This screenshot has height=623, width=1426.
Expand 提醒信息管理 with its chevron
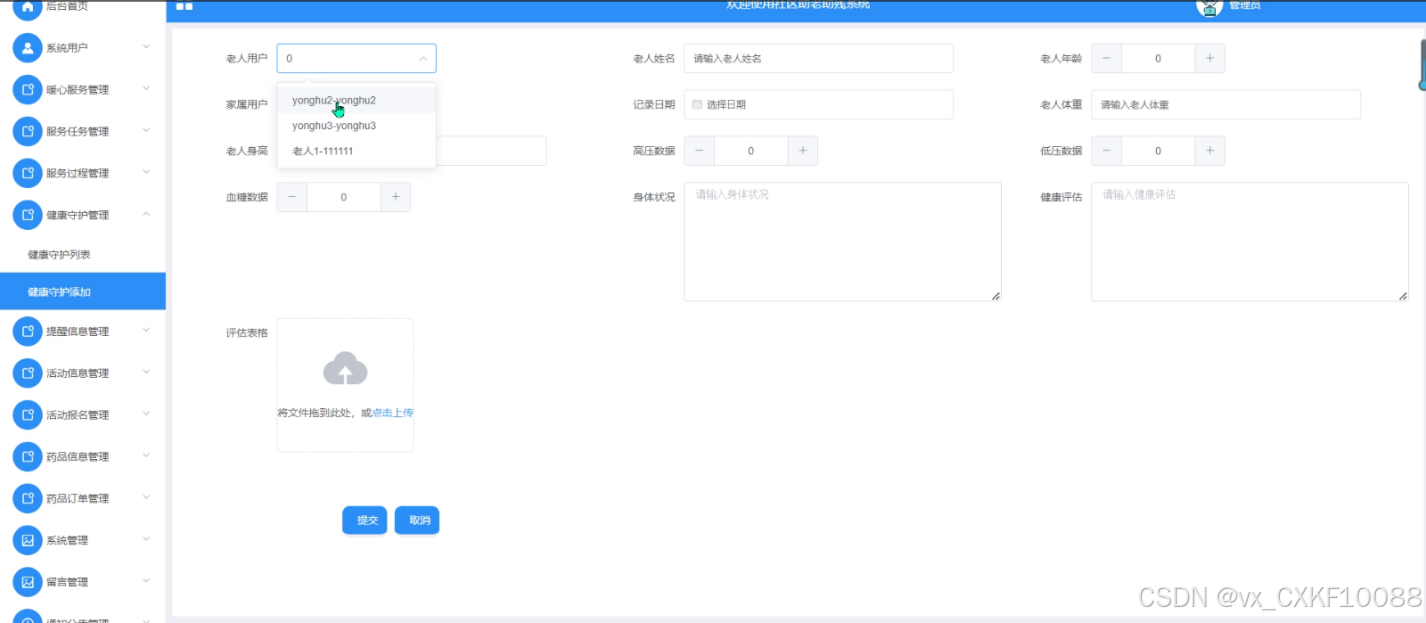tap(146, 330)
